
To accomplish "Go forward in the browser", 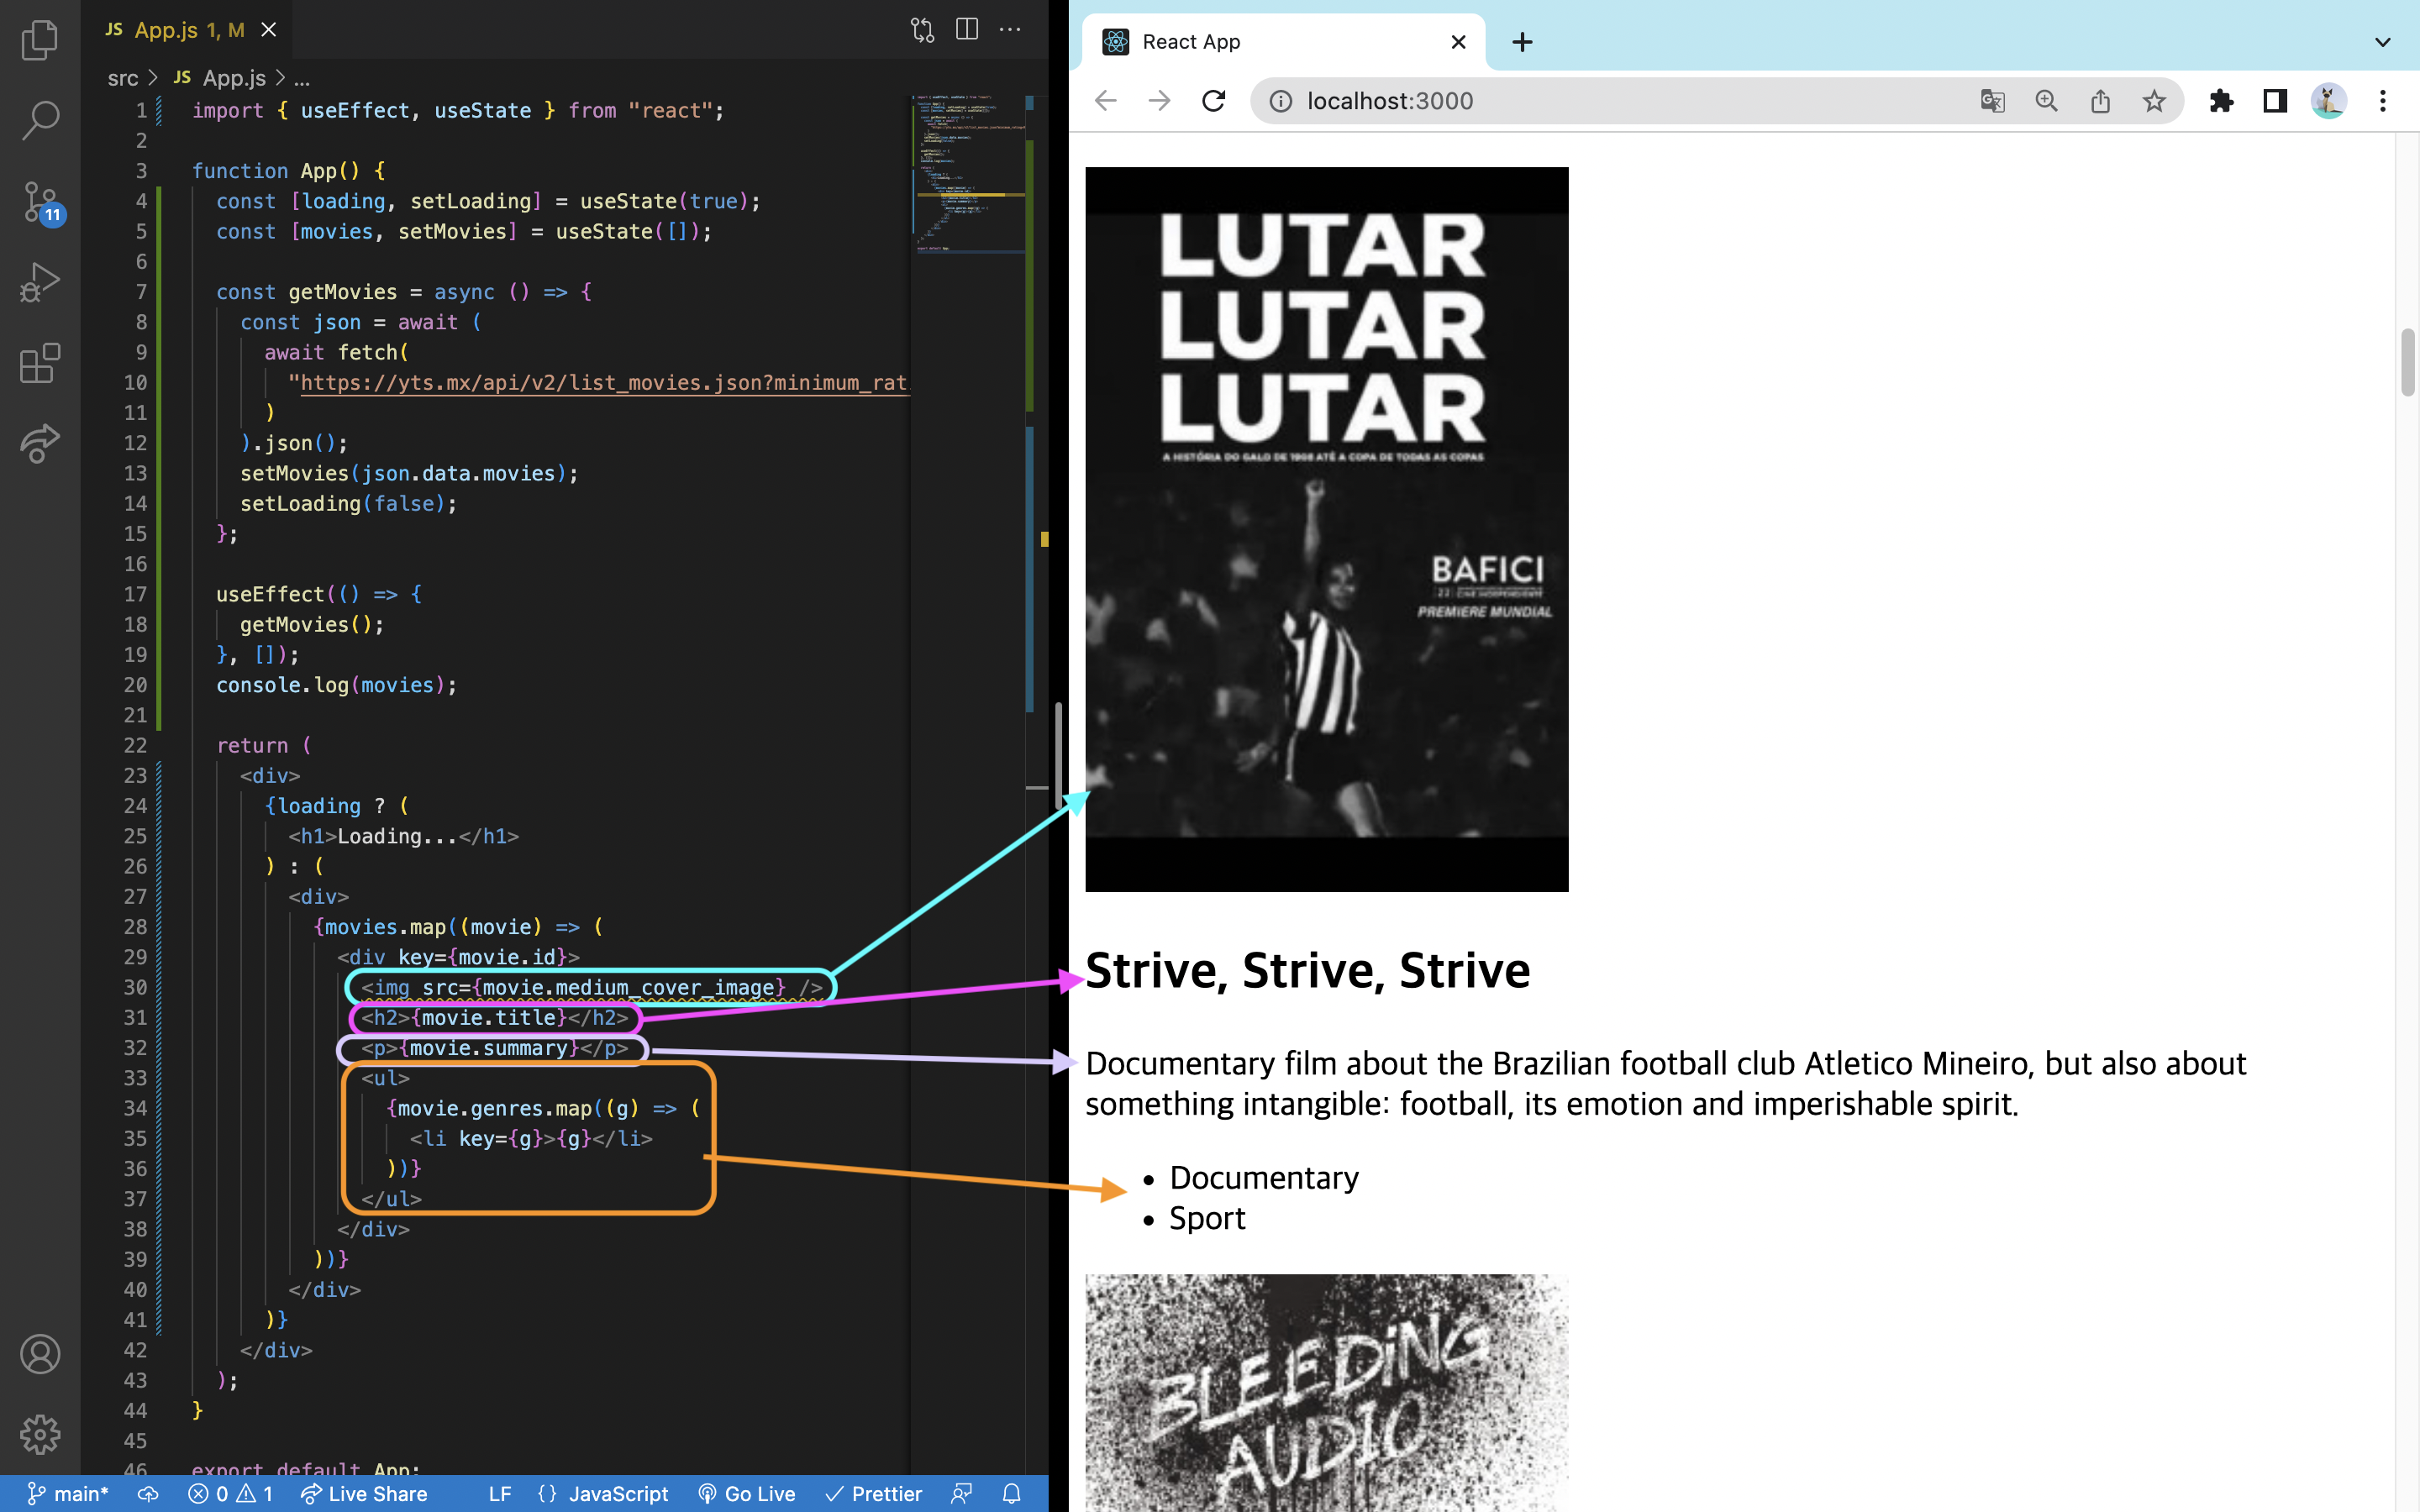I will tap(1160, 101).
